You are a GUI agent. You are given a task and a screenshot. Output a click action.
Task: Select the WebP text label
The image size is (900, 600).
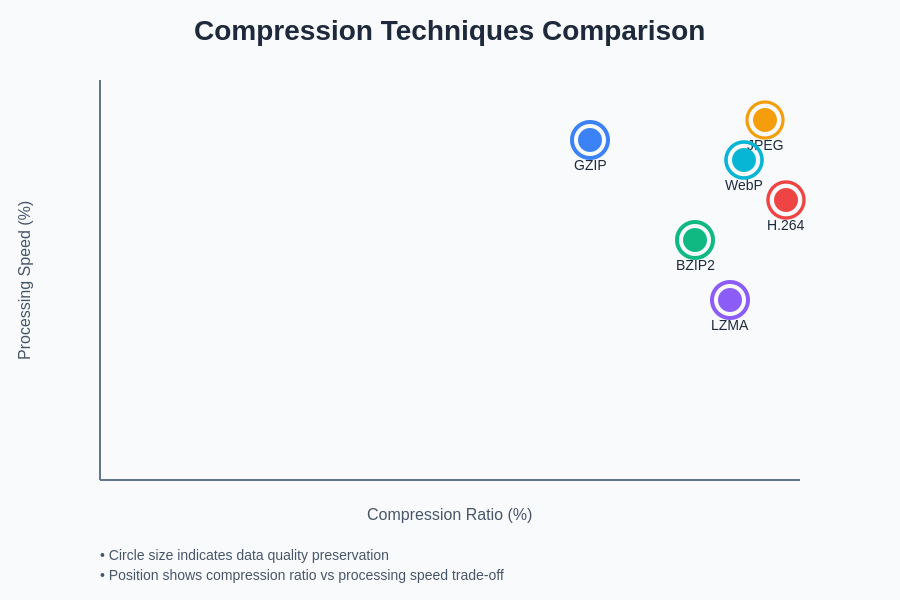(x=744, y=186)
